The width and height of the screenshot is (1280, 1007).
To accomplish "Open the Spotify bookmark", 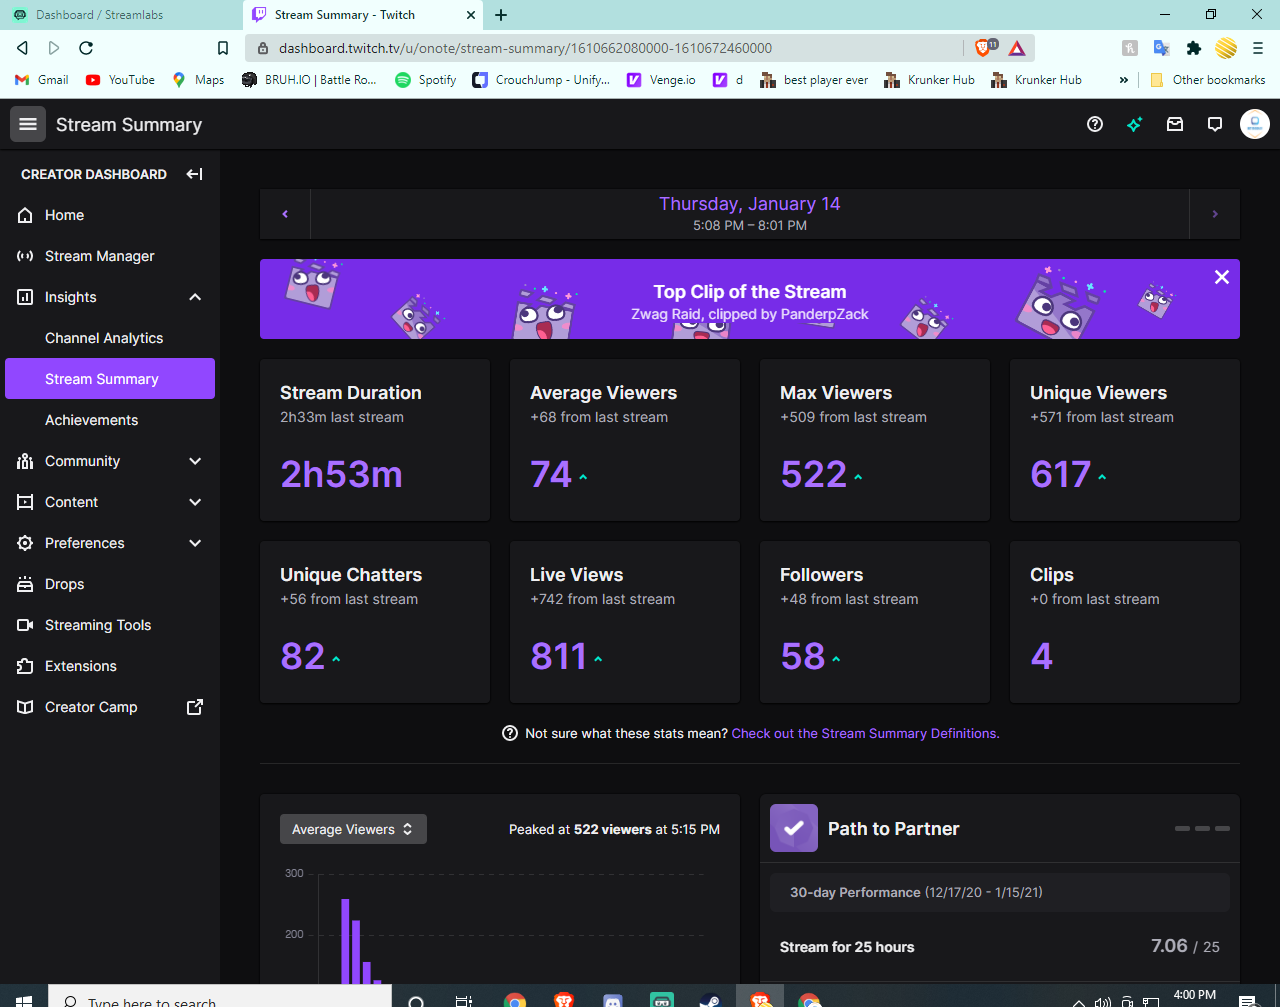I will (x=426, y=80).
